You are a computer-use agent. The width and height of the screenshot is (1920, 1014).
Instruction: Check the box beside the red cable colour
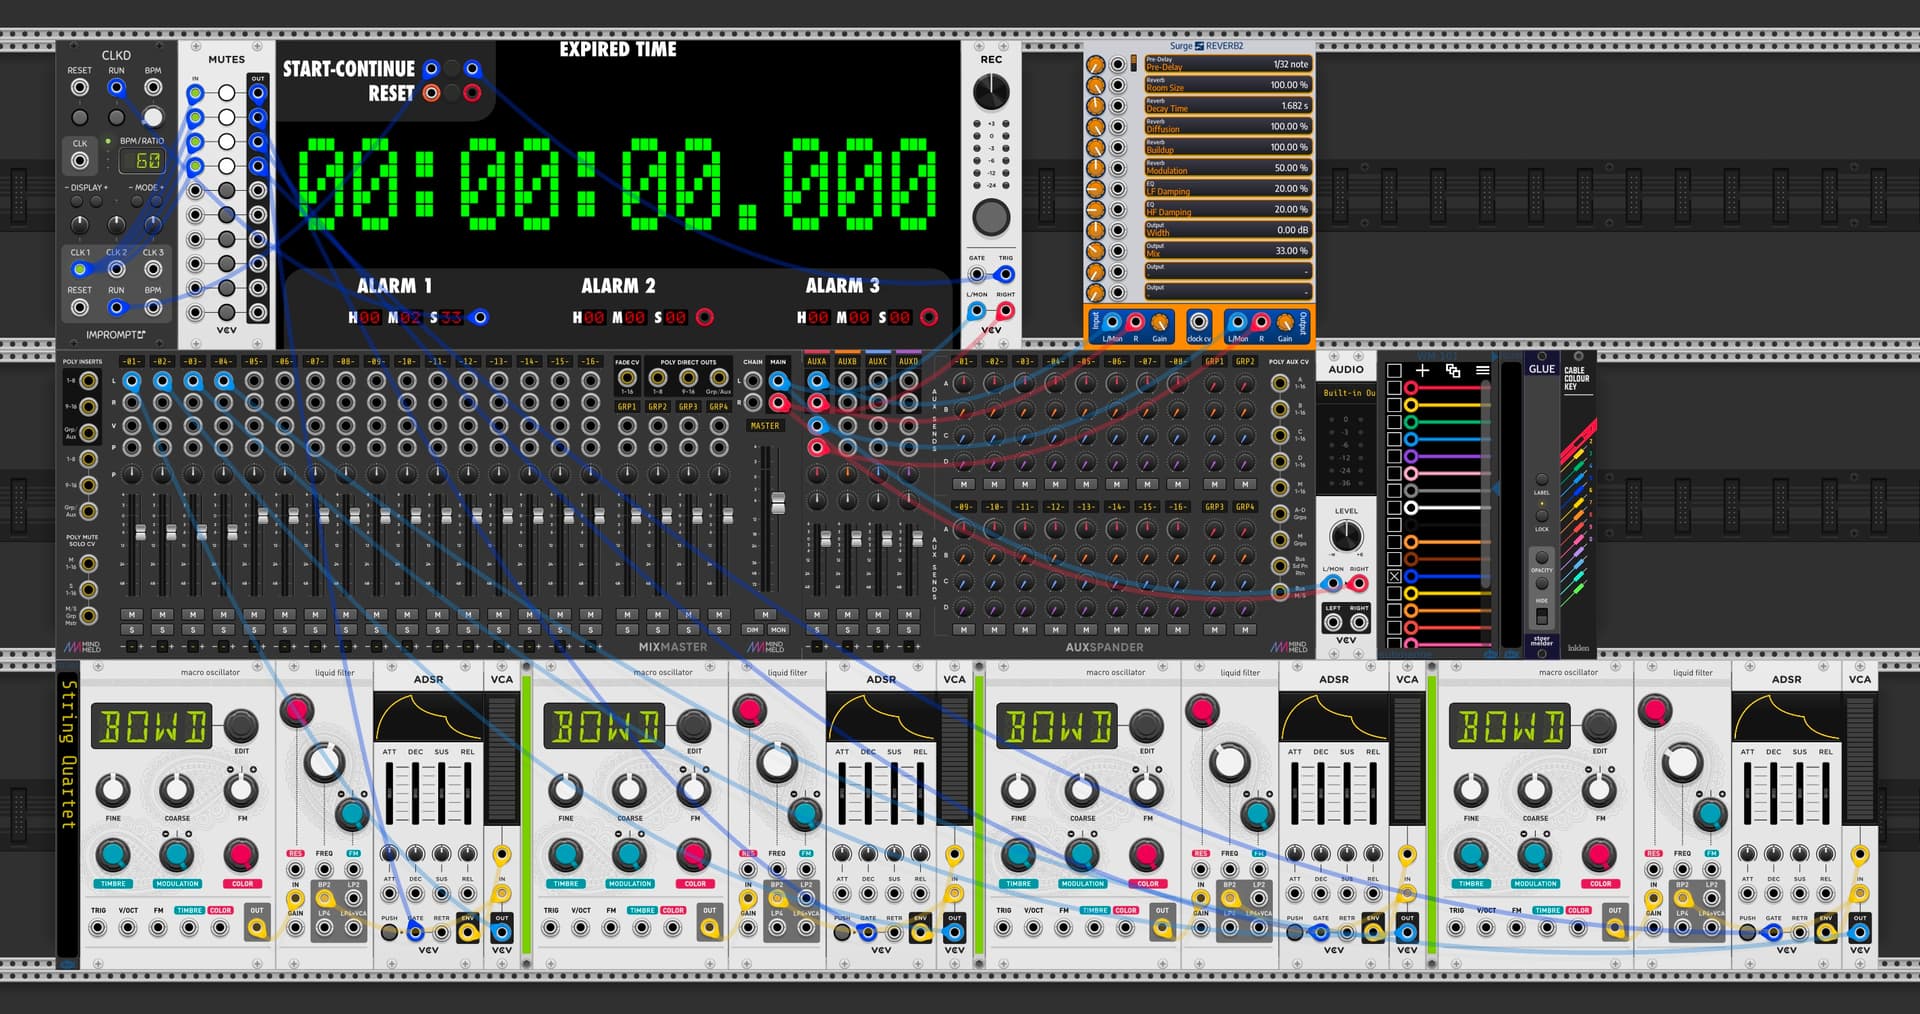point(1394,388)
